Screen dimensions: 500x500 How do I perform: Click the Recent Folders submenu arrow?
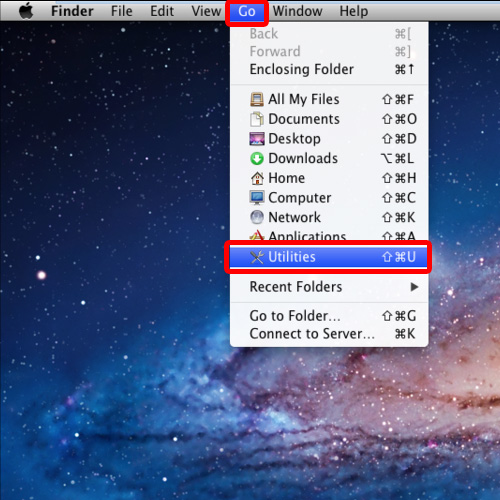tap(414, 287)
